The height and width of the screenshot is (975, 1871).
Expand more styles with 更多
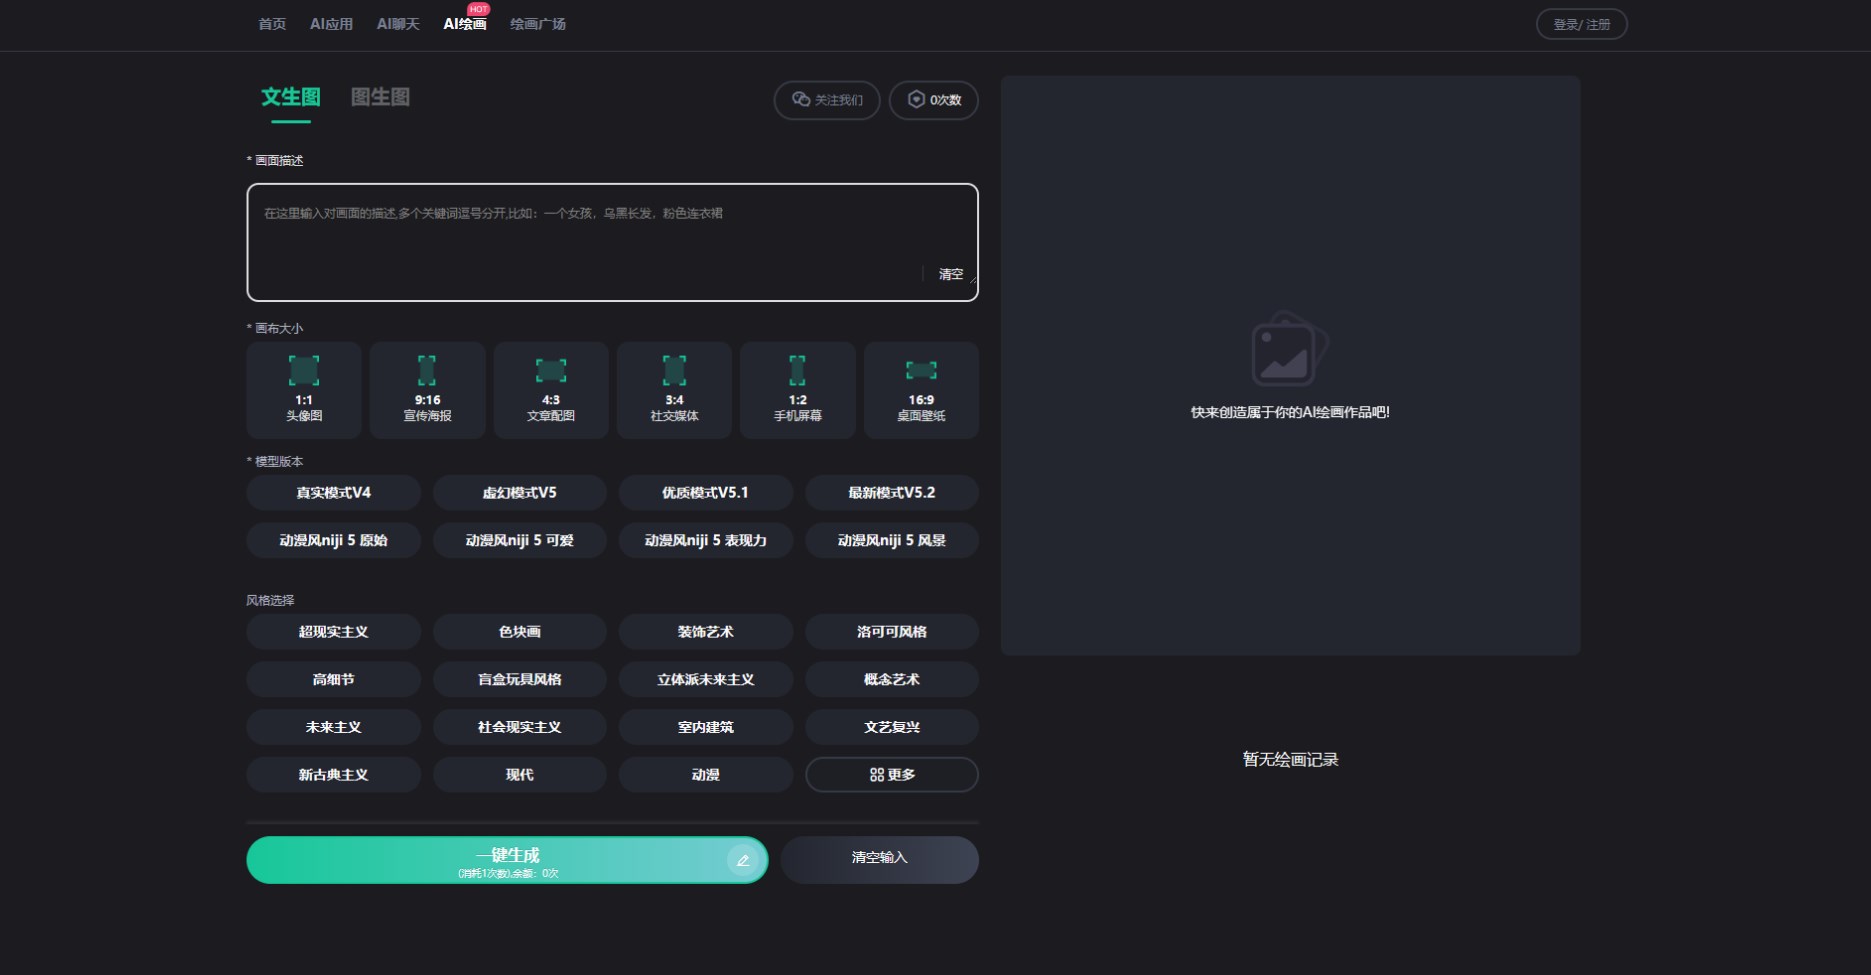coord(891,775)
